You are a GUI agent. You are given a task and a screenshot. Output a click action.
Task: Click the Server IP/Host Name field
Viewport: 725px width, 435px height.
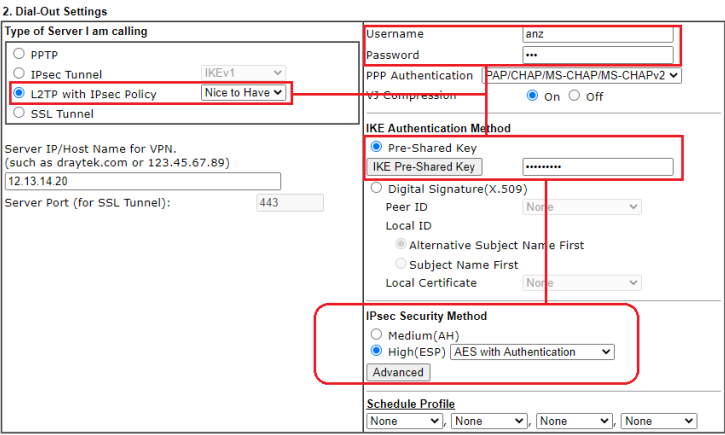[143, 182]
